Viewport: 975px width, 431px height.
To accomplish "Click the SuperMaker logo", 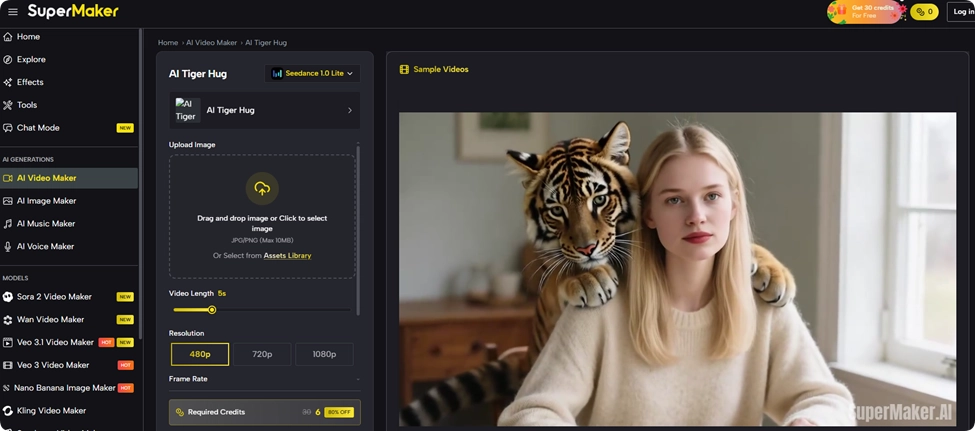I will 73,11.
